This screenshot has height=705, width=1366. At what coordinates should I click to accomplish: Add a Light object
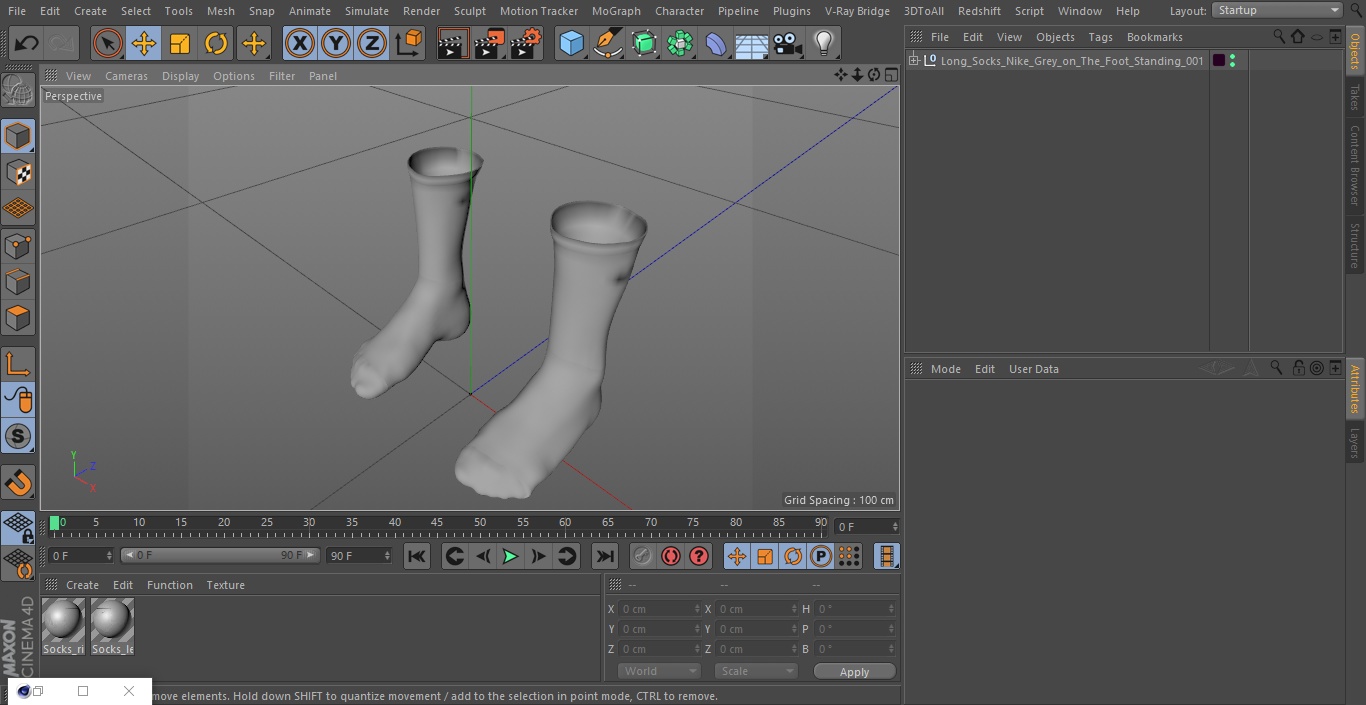pyautogui.click(x=824, y=43)
